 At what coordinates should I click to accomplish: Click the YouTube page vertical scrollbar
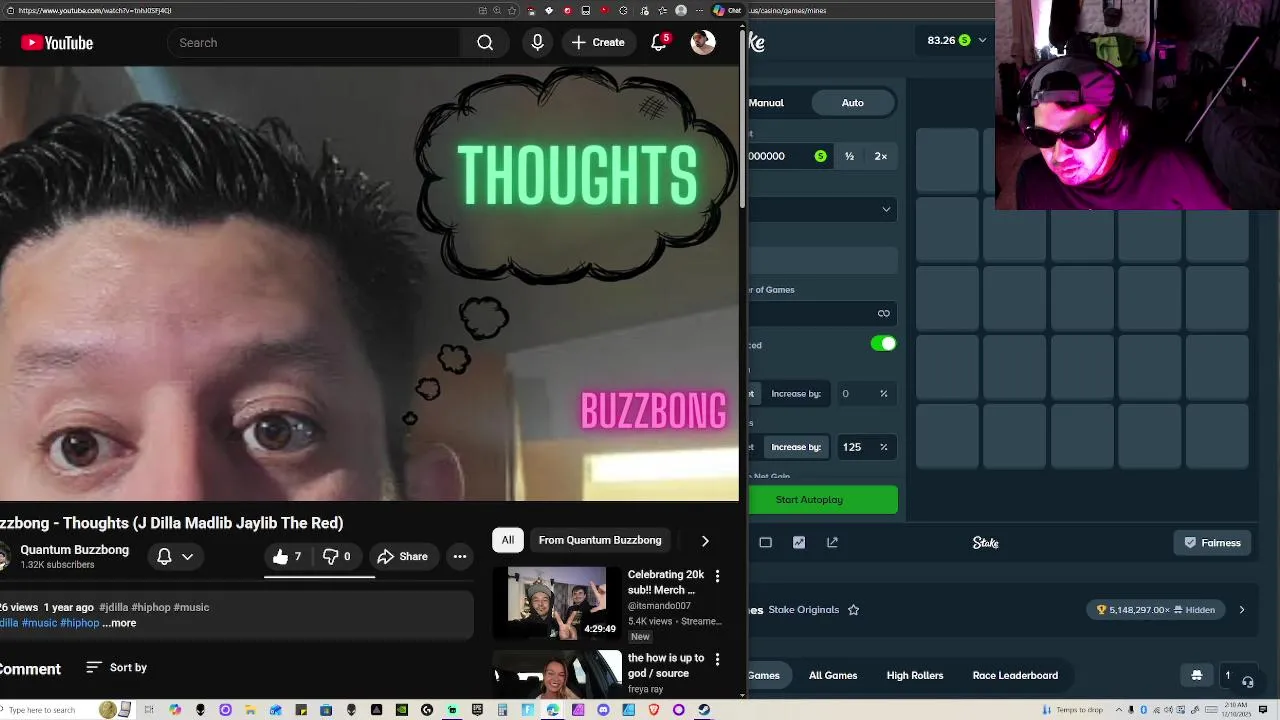742,120
